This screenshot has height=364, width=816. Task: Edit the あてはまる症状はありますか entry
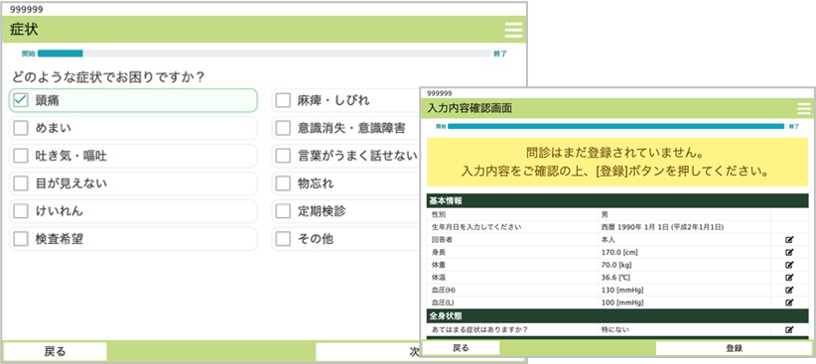click(789, 329)
